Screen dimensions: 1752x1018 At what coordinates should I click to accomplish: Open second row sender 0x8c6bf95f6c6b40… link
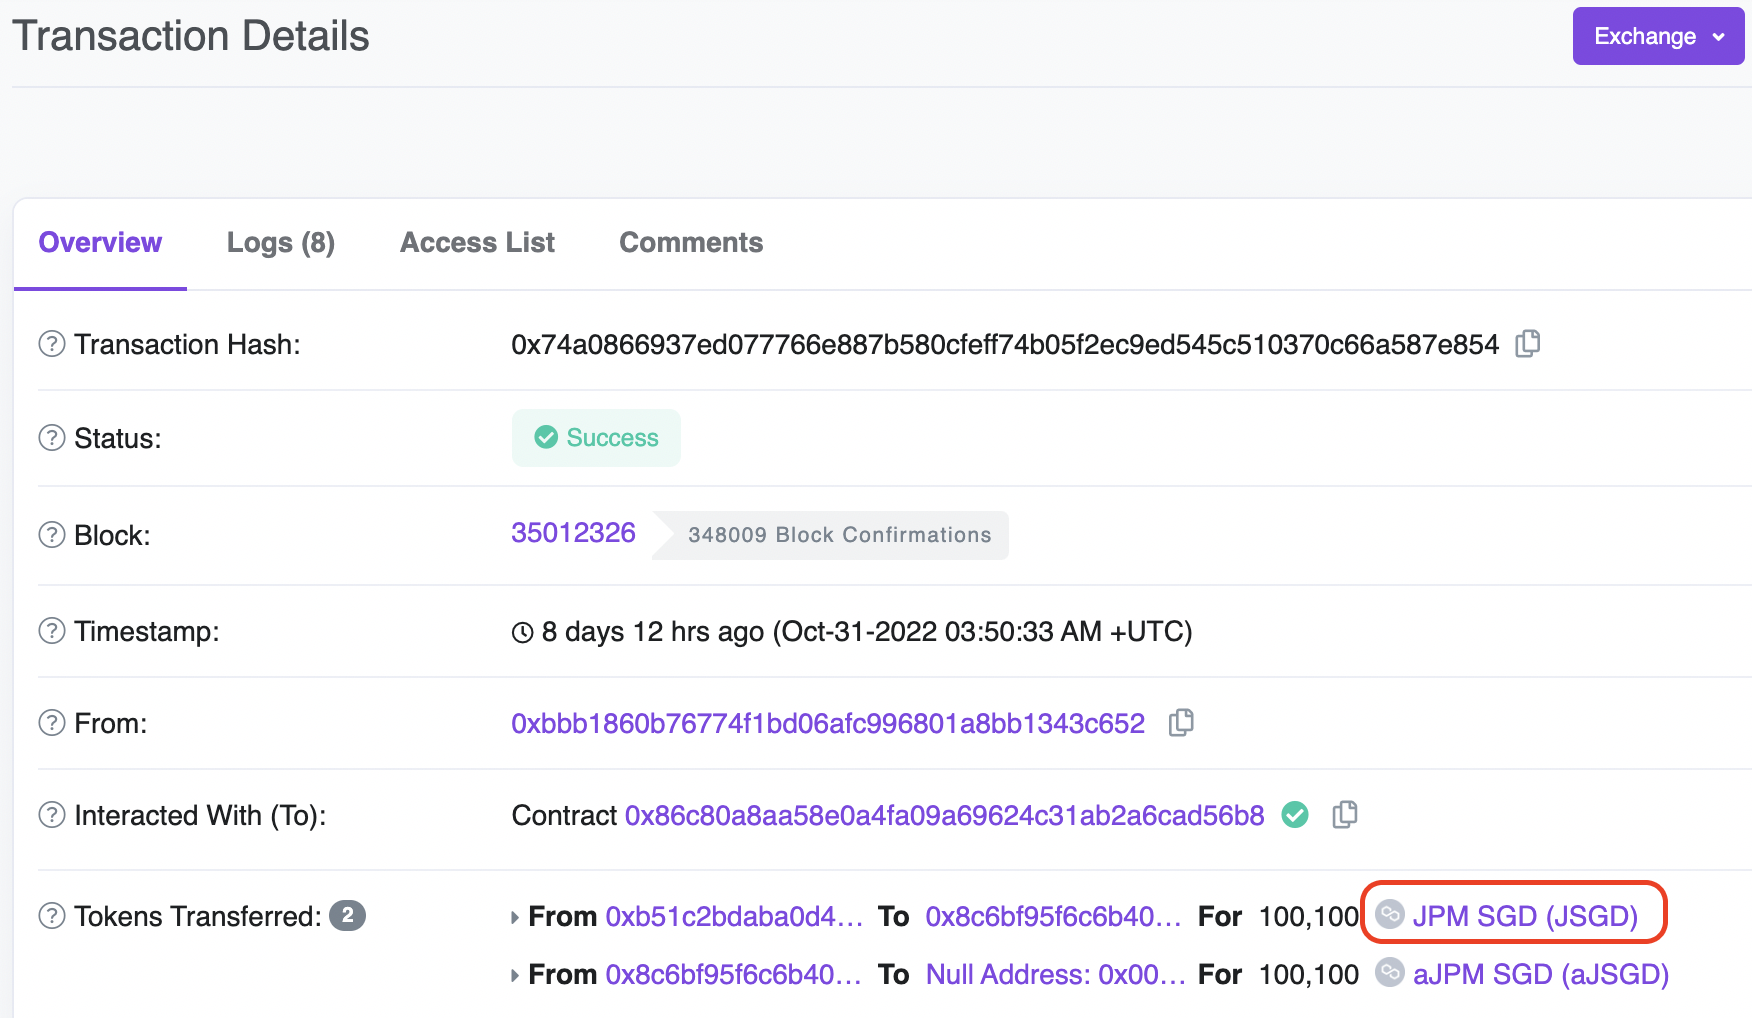tap(734, 974)
